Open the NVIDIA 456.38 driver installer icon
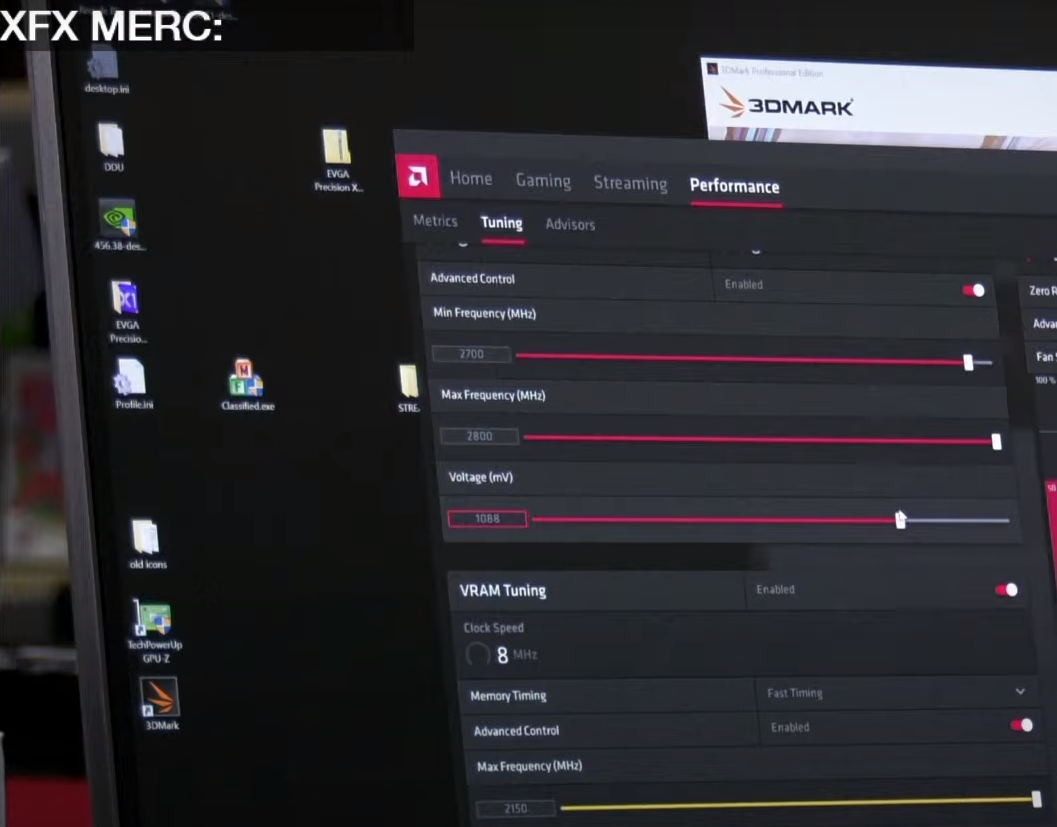The image size is (1057, 827). 118,225
